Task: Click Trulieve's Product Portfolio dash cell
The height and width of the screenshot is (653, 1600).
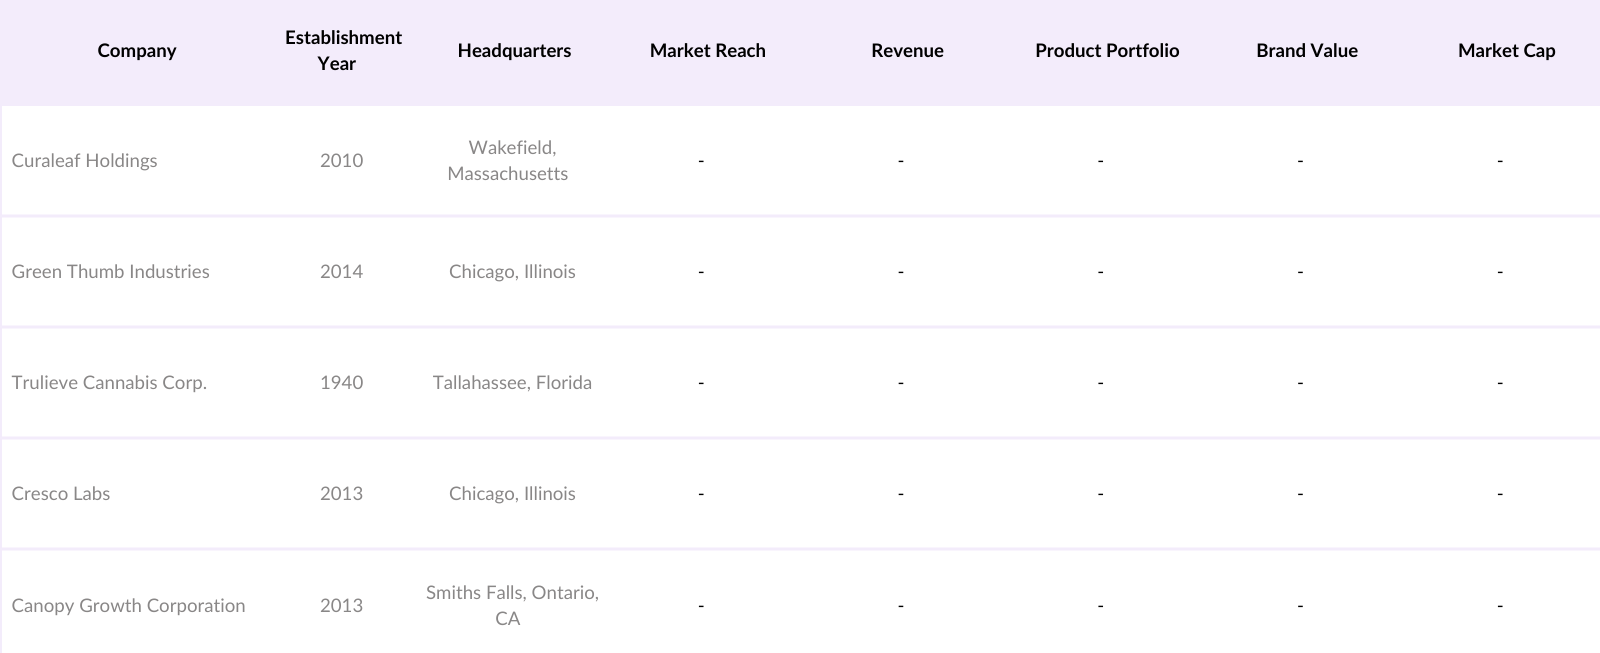Action: pyautogui.click(x=1100, y=383)
